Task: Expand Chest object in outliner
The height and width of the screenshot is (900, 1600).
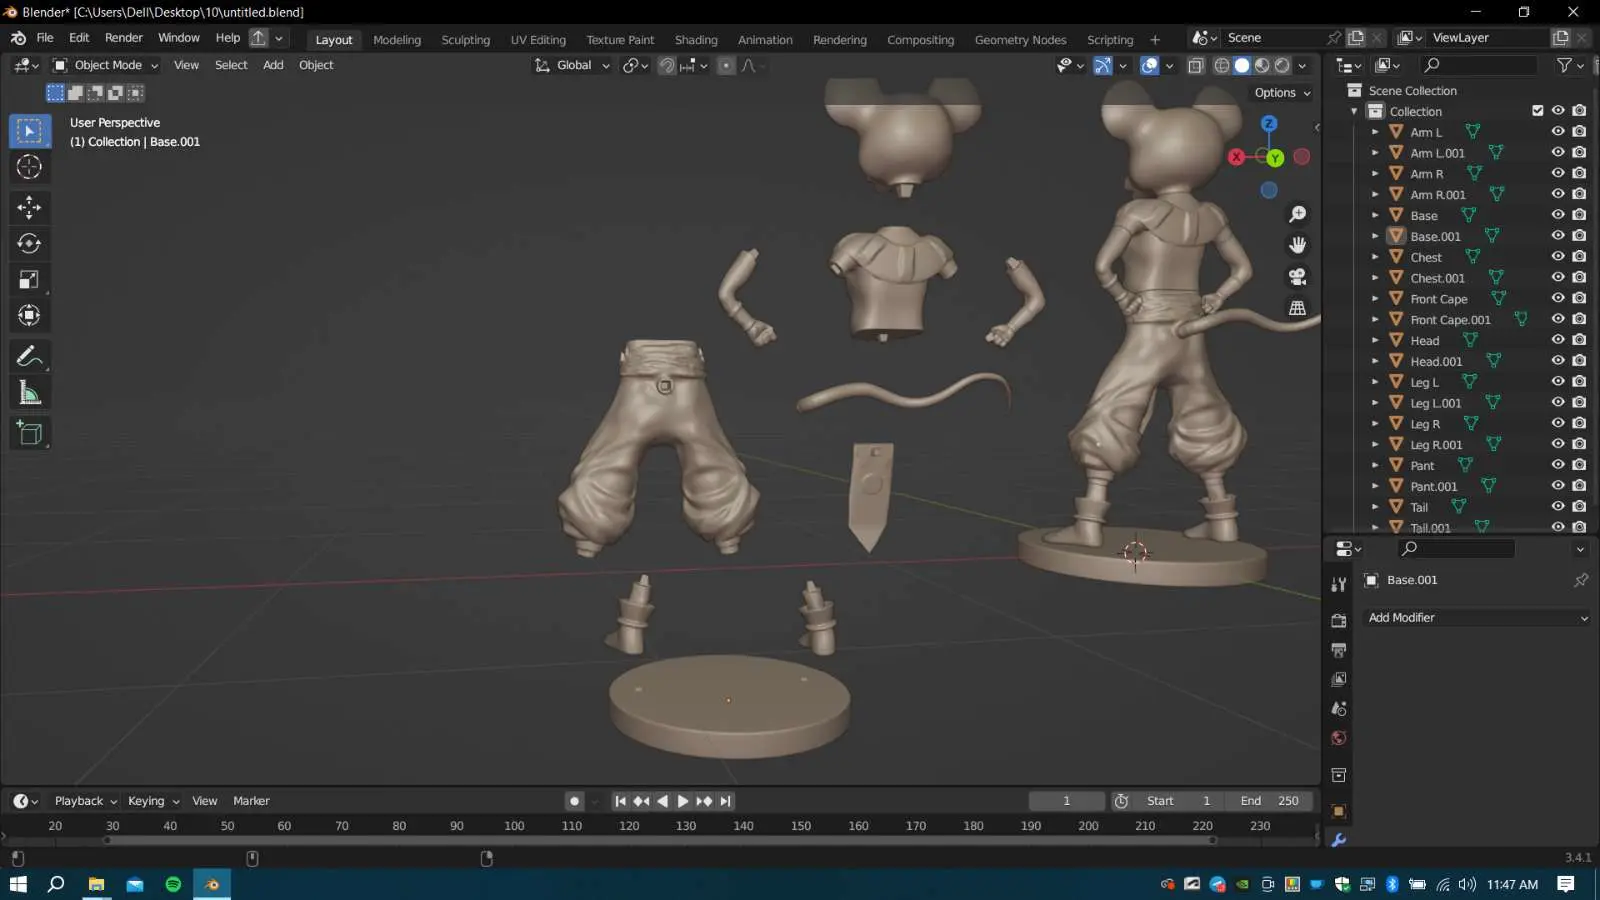Action: 1375,257
